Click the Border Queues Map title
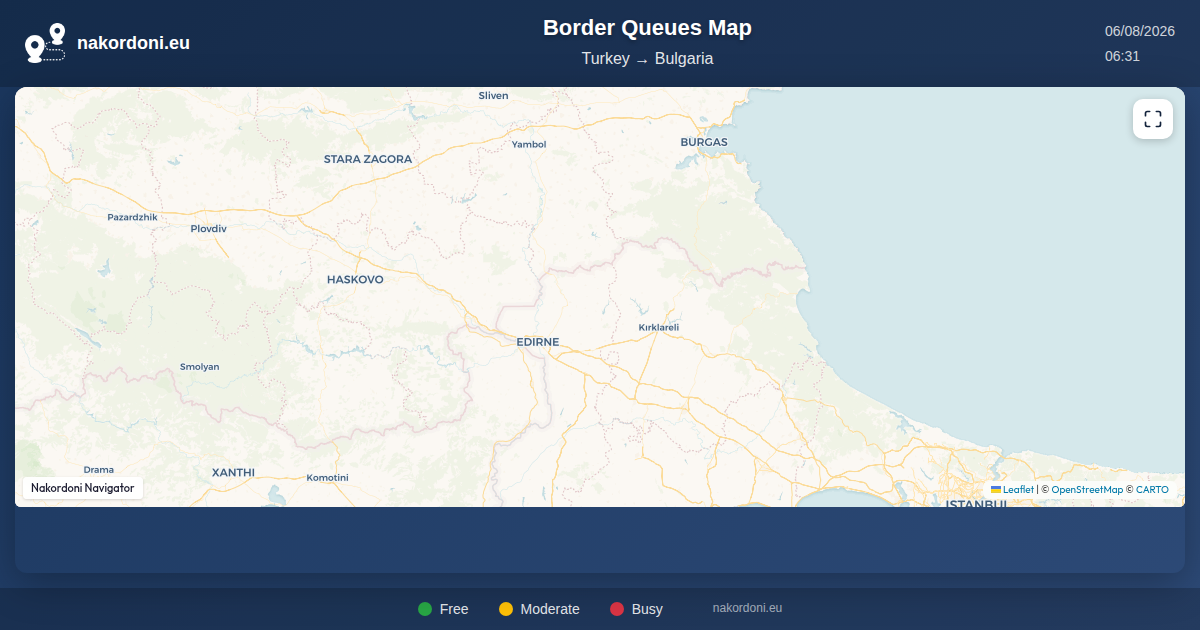Viewport: 1200px width, 630px height. 647,28
